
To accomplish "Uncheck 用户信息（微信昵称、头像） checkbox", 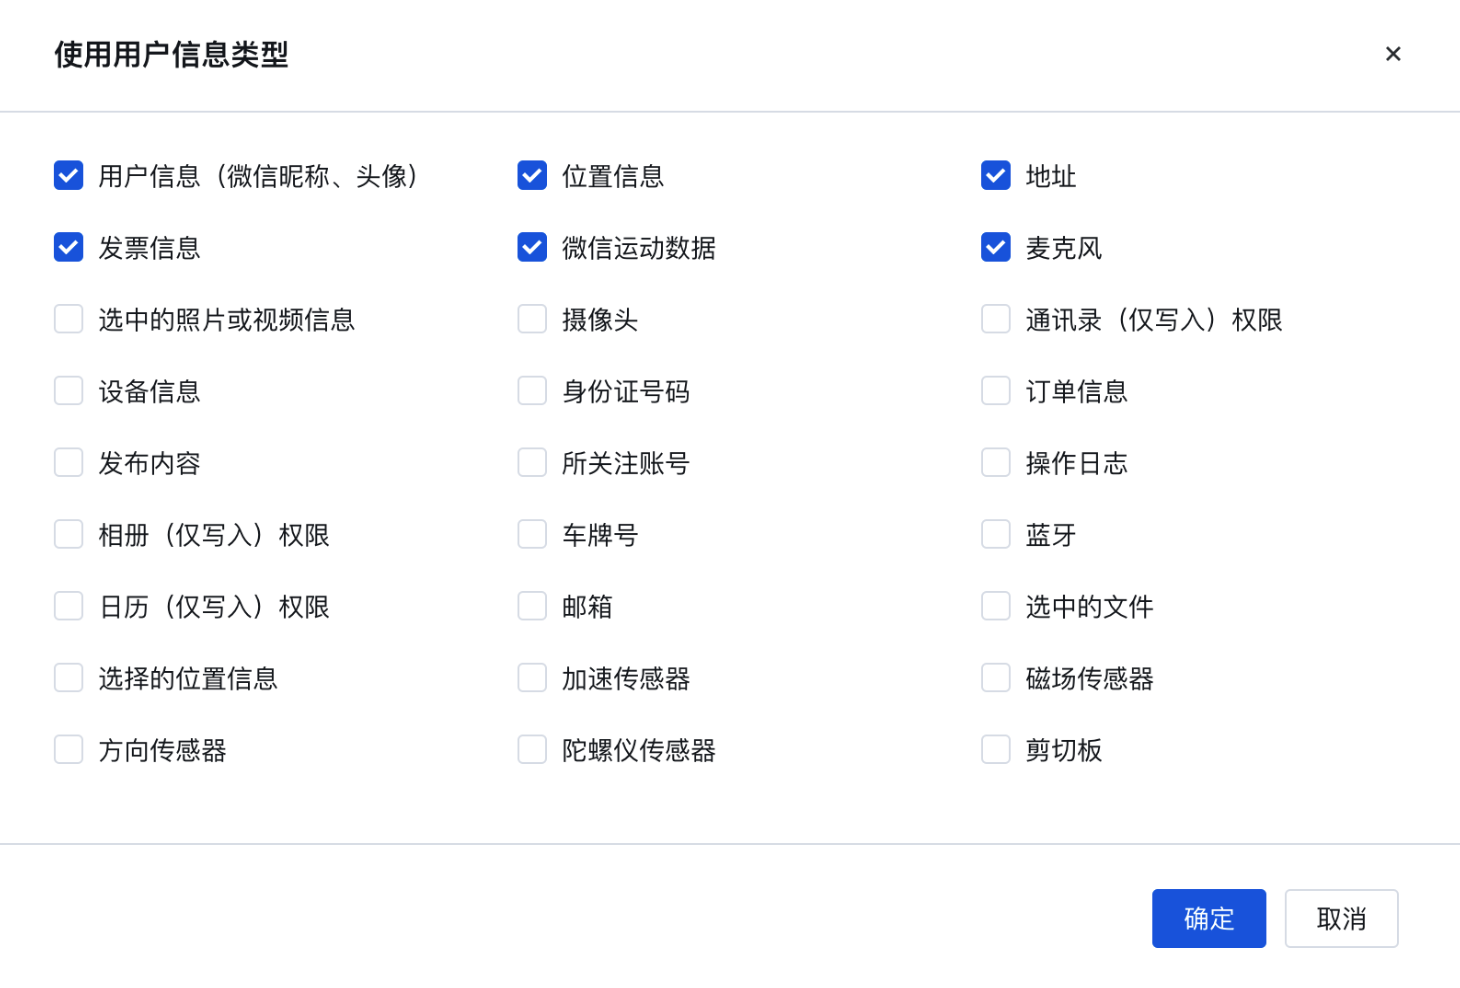I will [x=68, y=176].
